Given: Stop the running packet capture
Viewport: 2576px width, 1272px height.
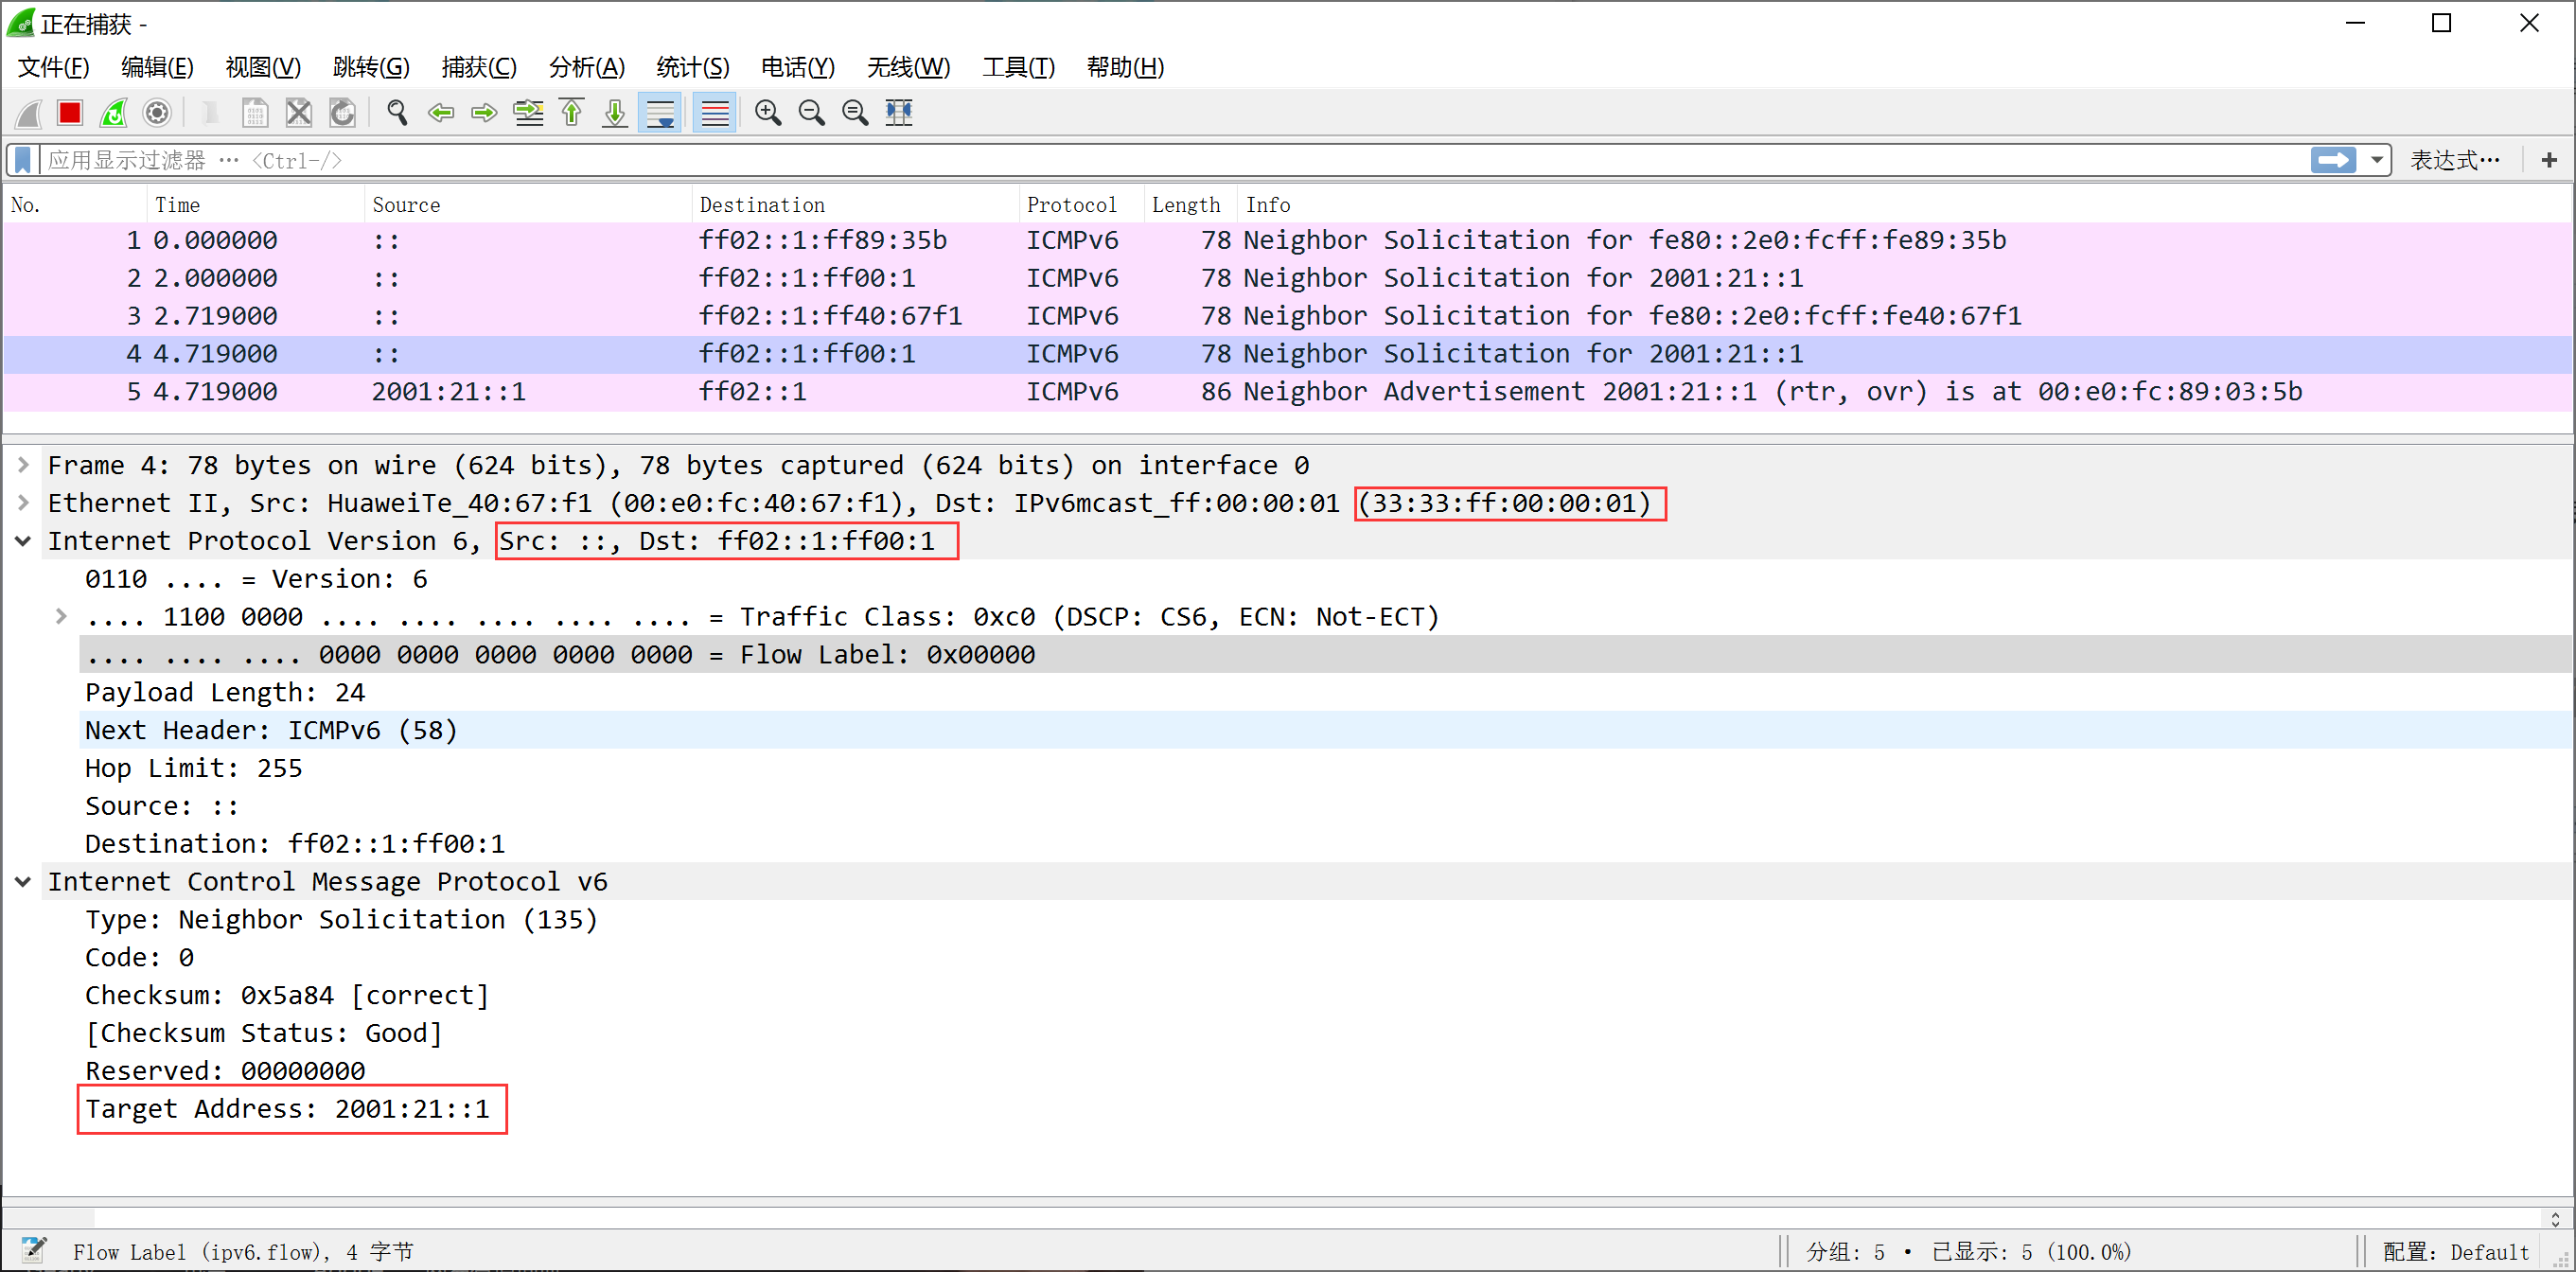Looking at the screenshot, I should coord(69,113).
